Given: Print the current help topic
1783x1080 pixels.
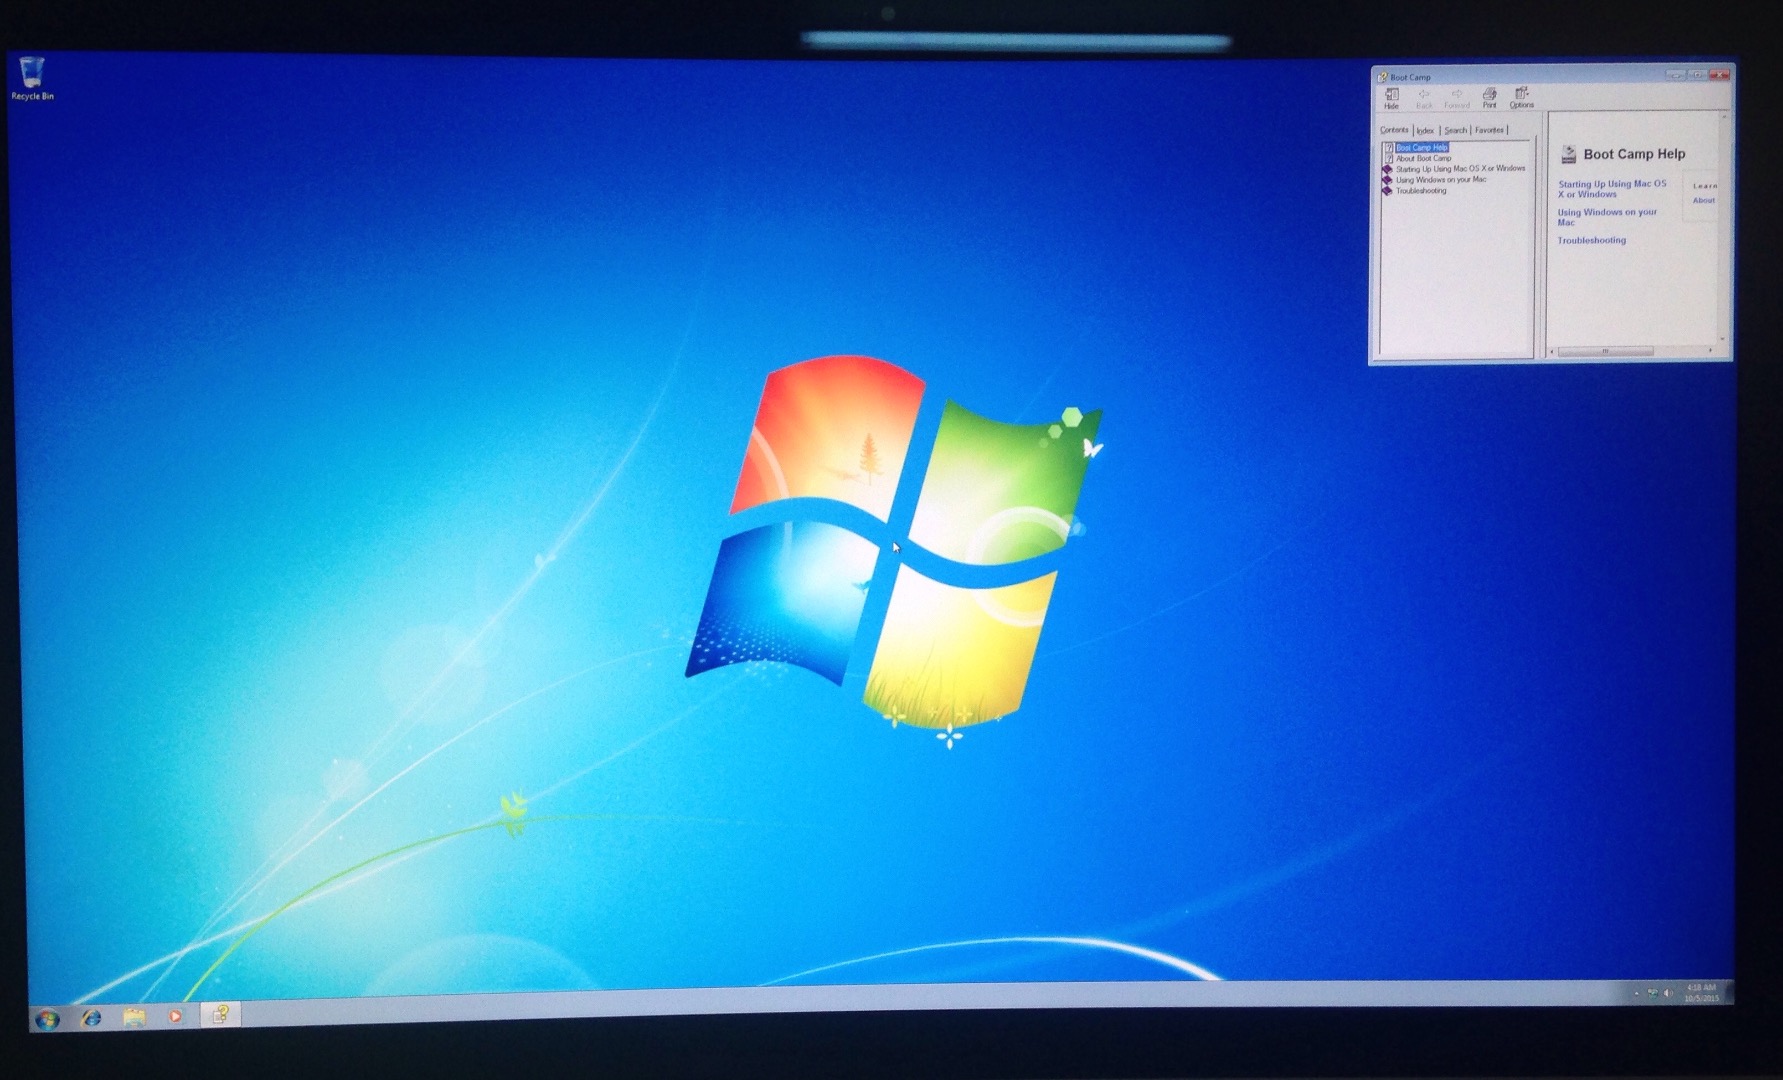Looking at the screenshot, I should pos(1489,98).
